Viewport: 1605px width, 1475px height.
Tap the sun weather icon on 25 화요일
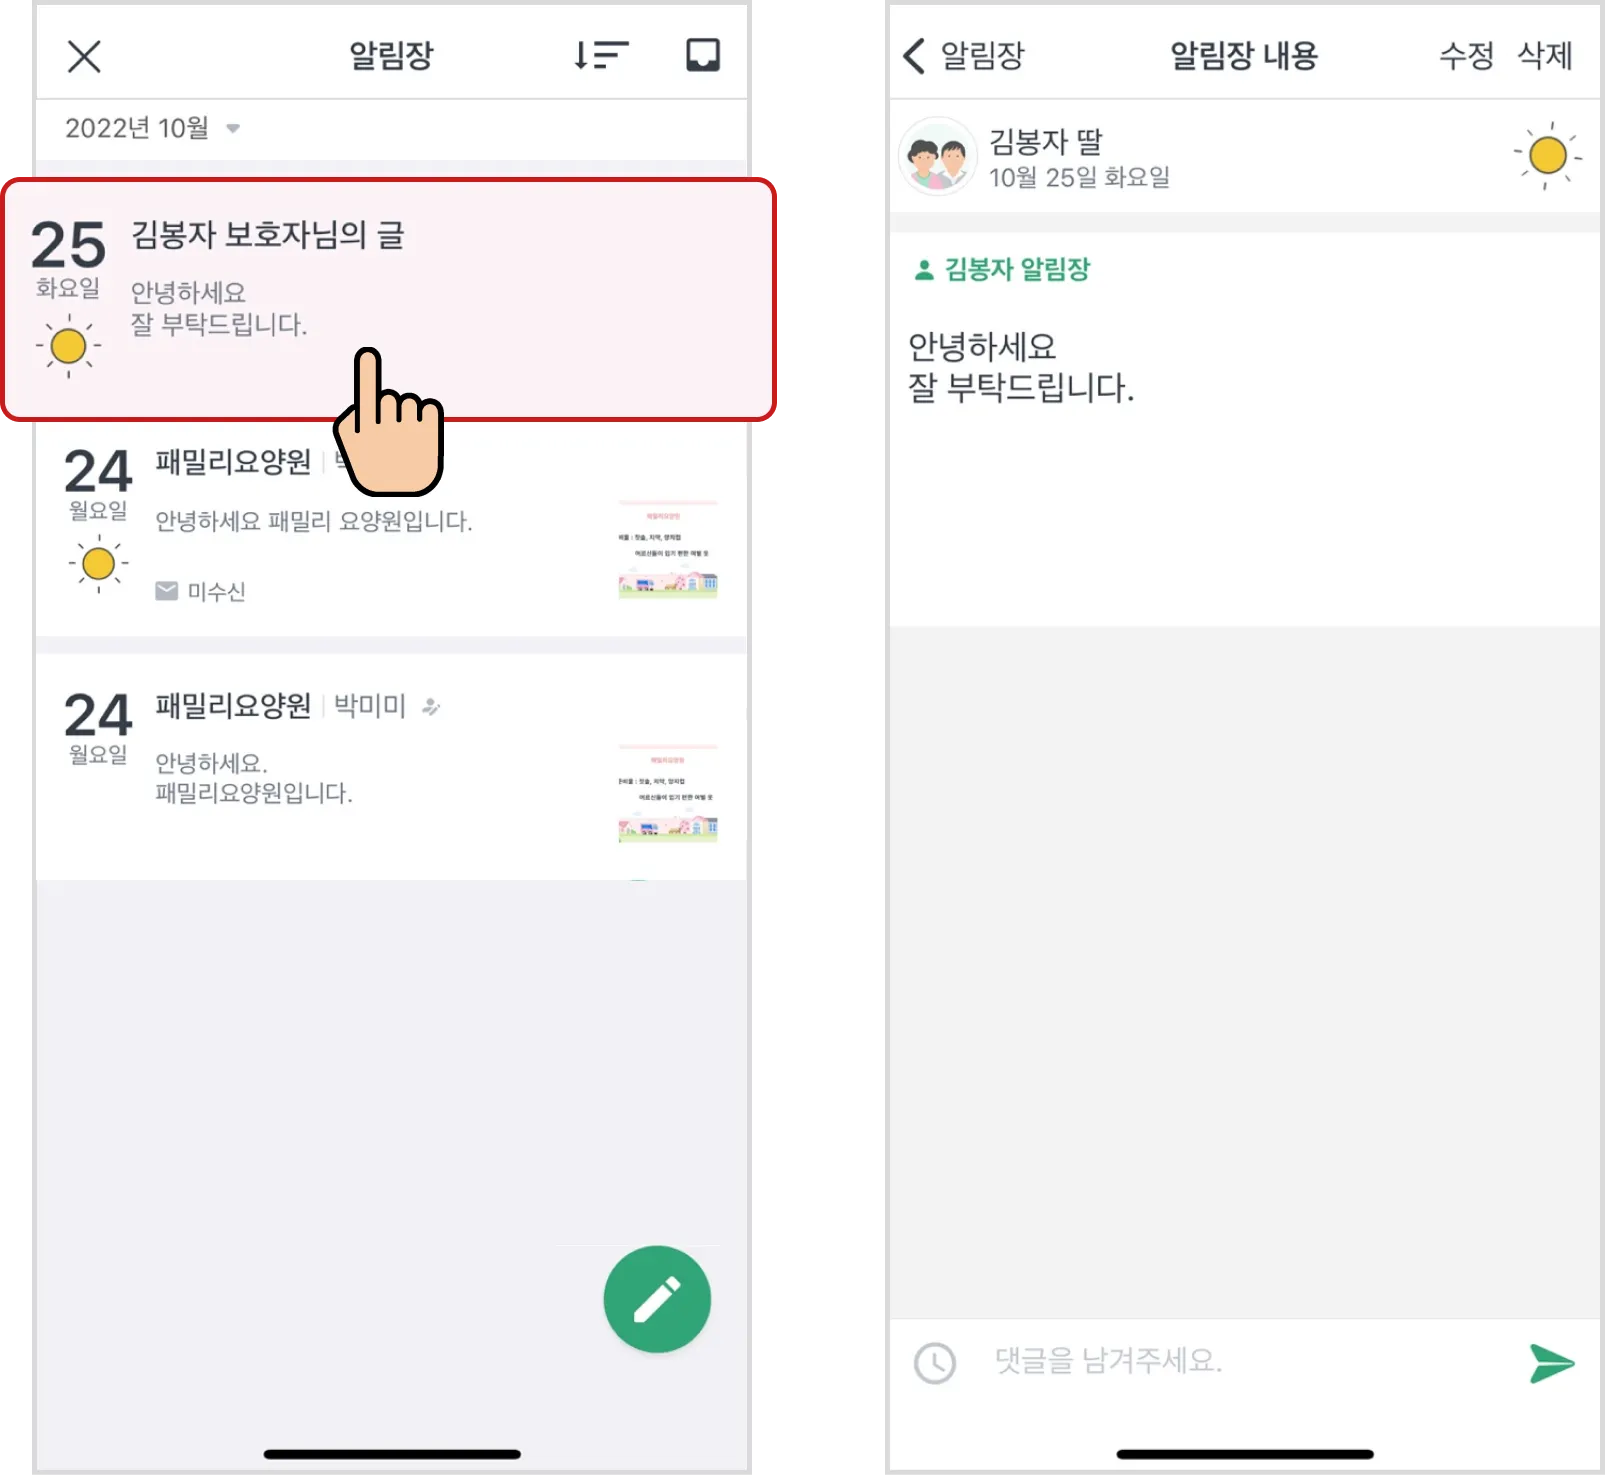68,346
